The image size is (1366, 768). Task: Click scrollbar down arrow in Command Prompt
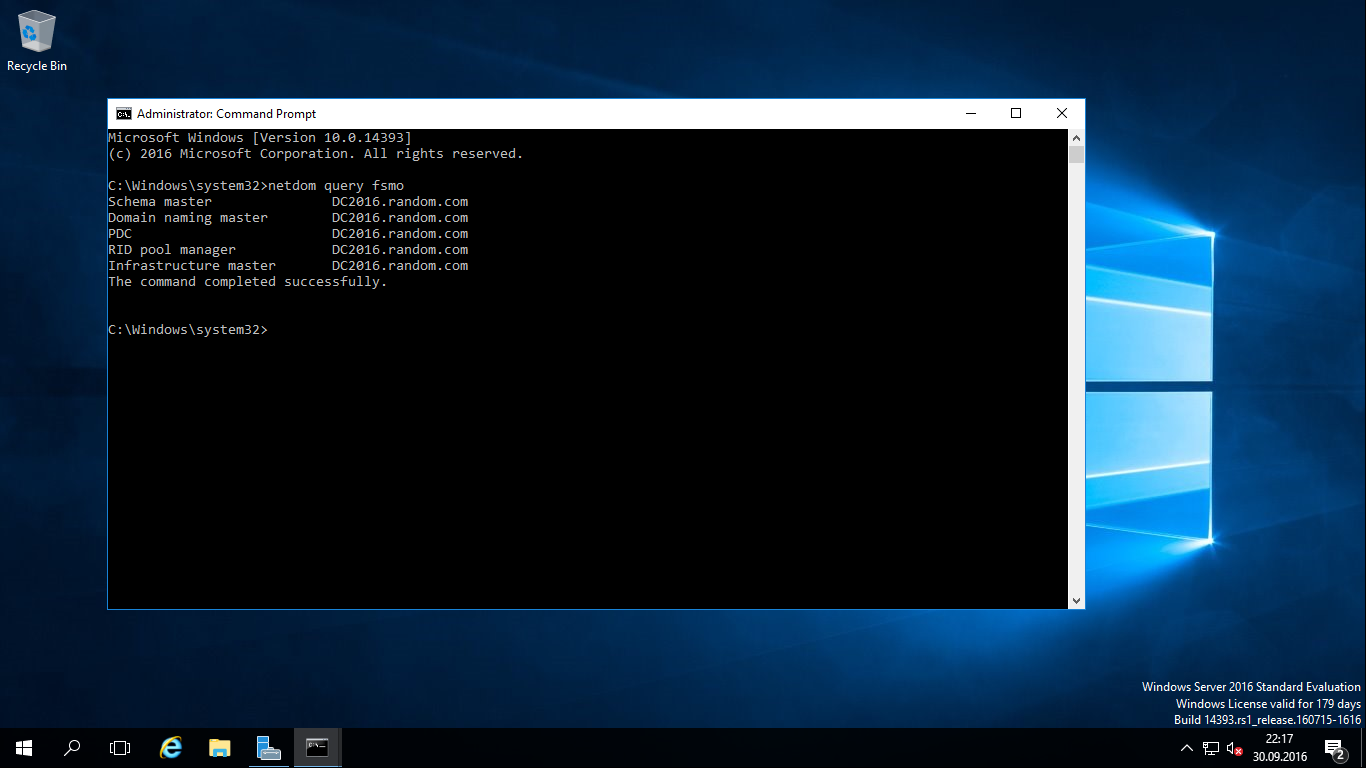[x=1076, y=600]
